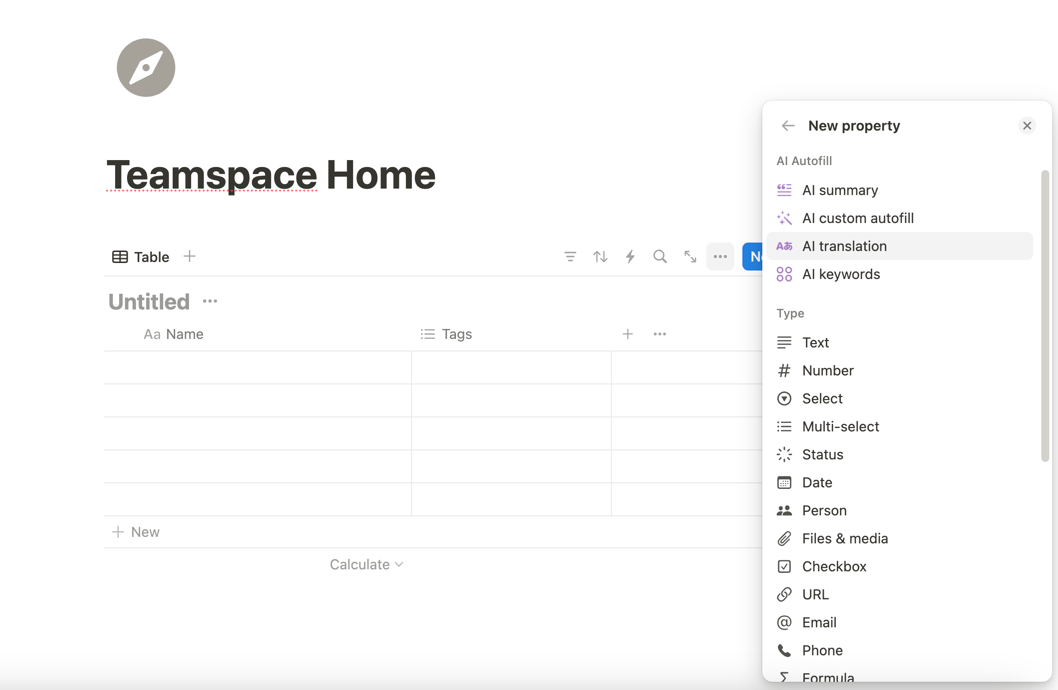Close the New property panel
The height and width of the screenshot is (690, 1058).
[1027, 126]
